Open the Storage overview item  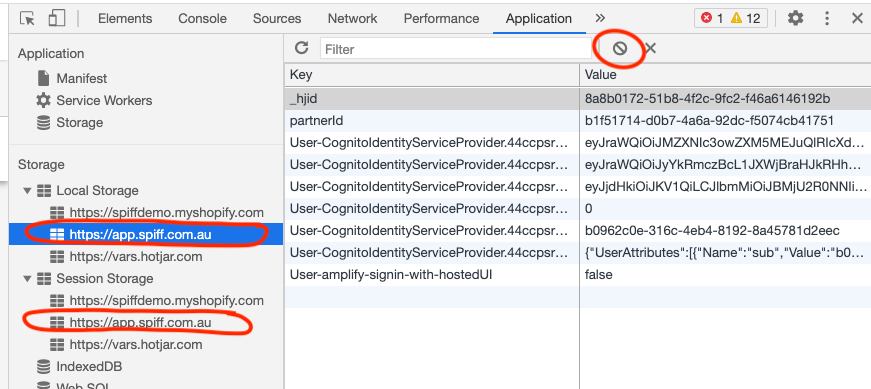(79, 123)
